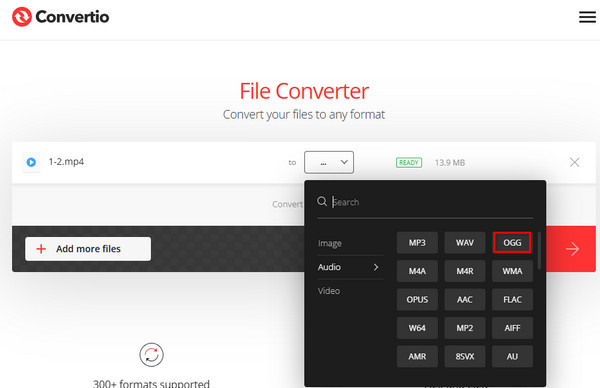Choose M4R format
Image resolution: width=600 pixels, height=388 pixels.
point(465,271)
